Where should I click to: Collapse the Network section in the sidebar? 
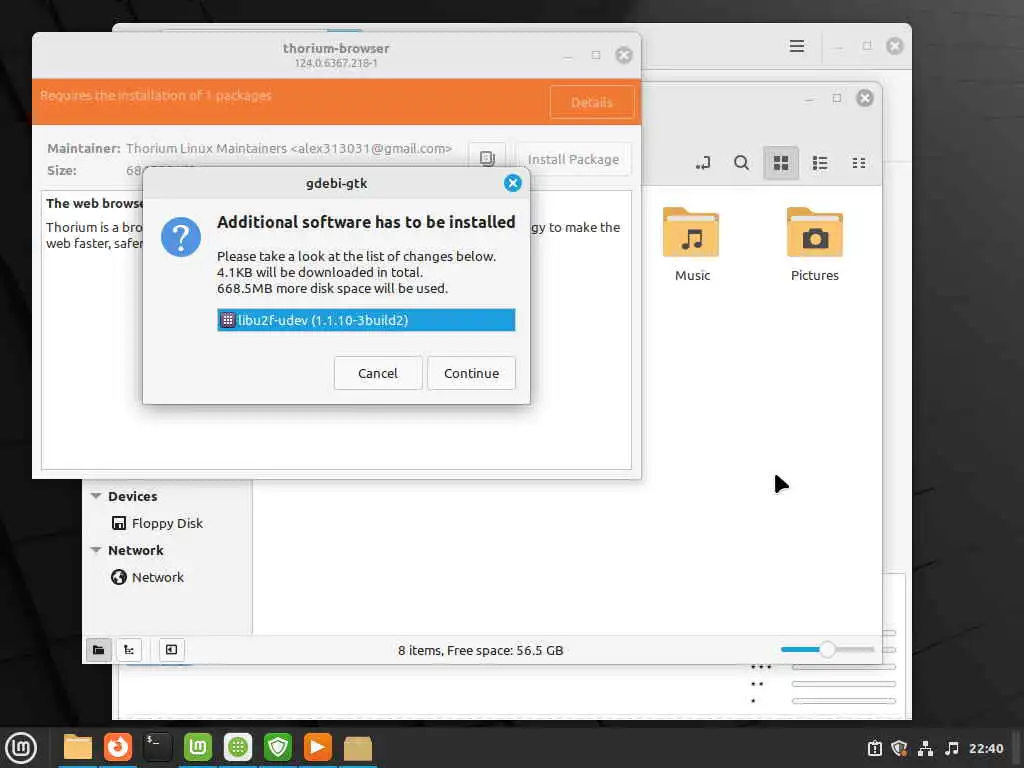96,550
